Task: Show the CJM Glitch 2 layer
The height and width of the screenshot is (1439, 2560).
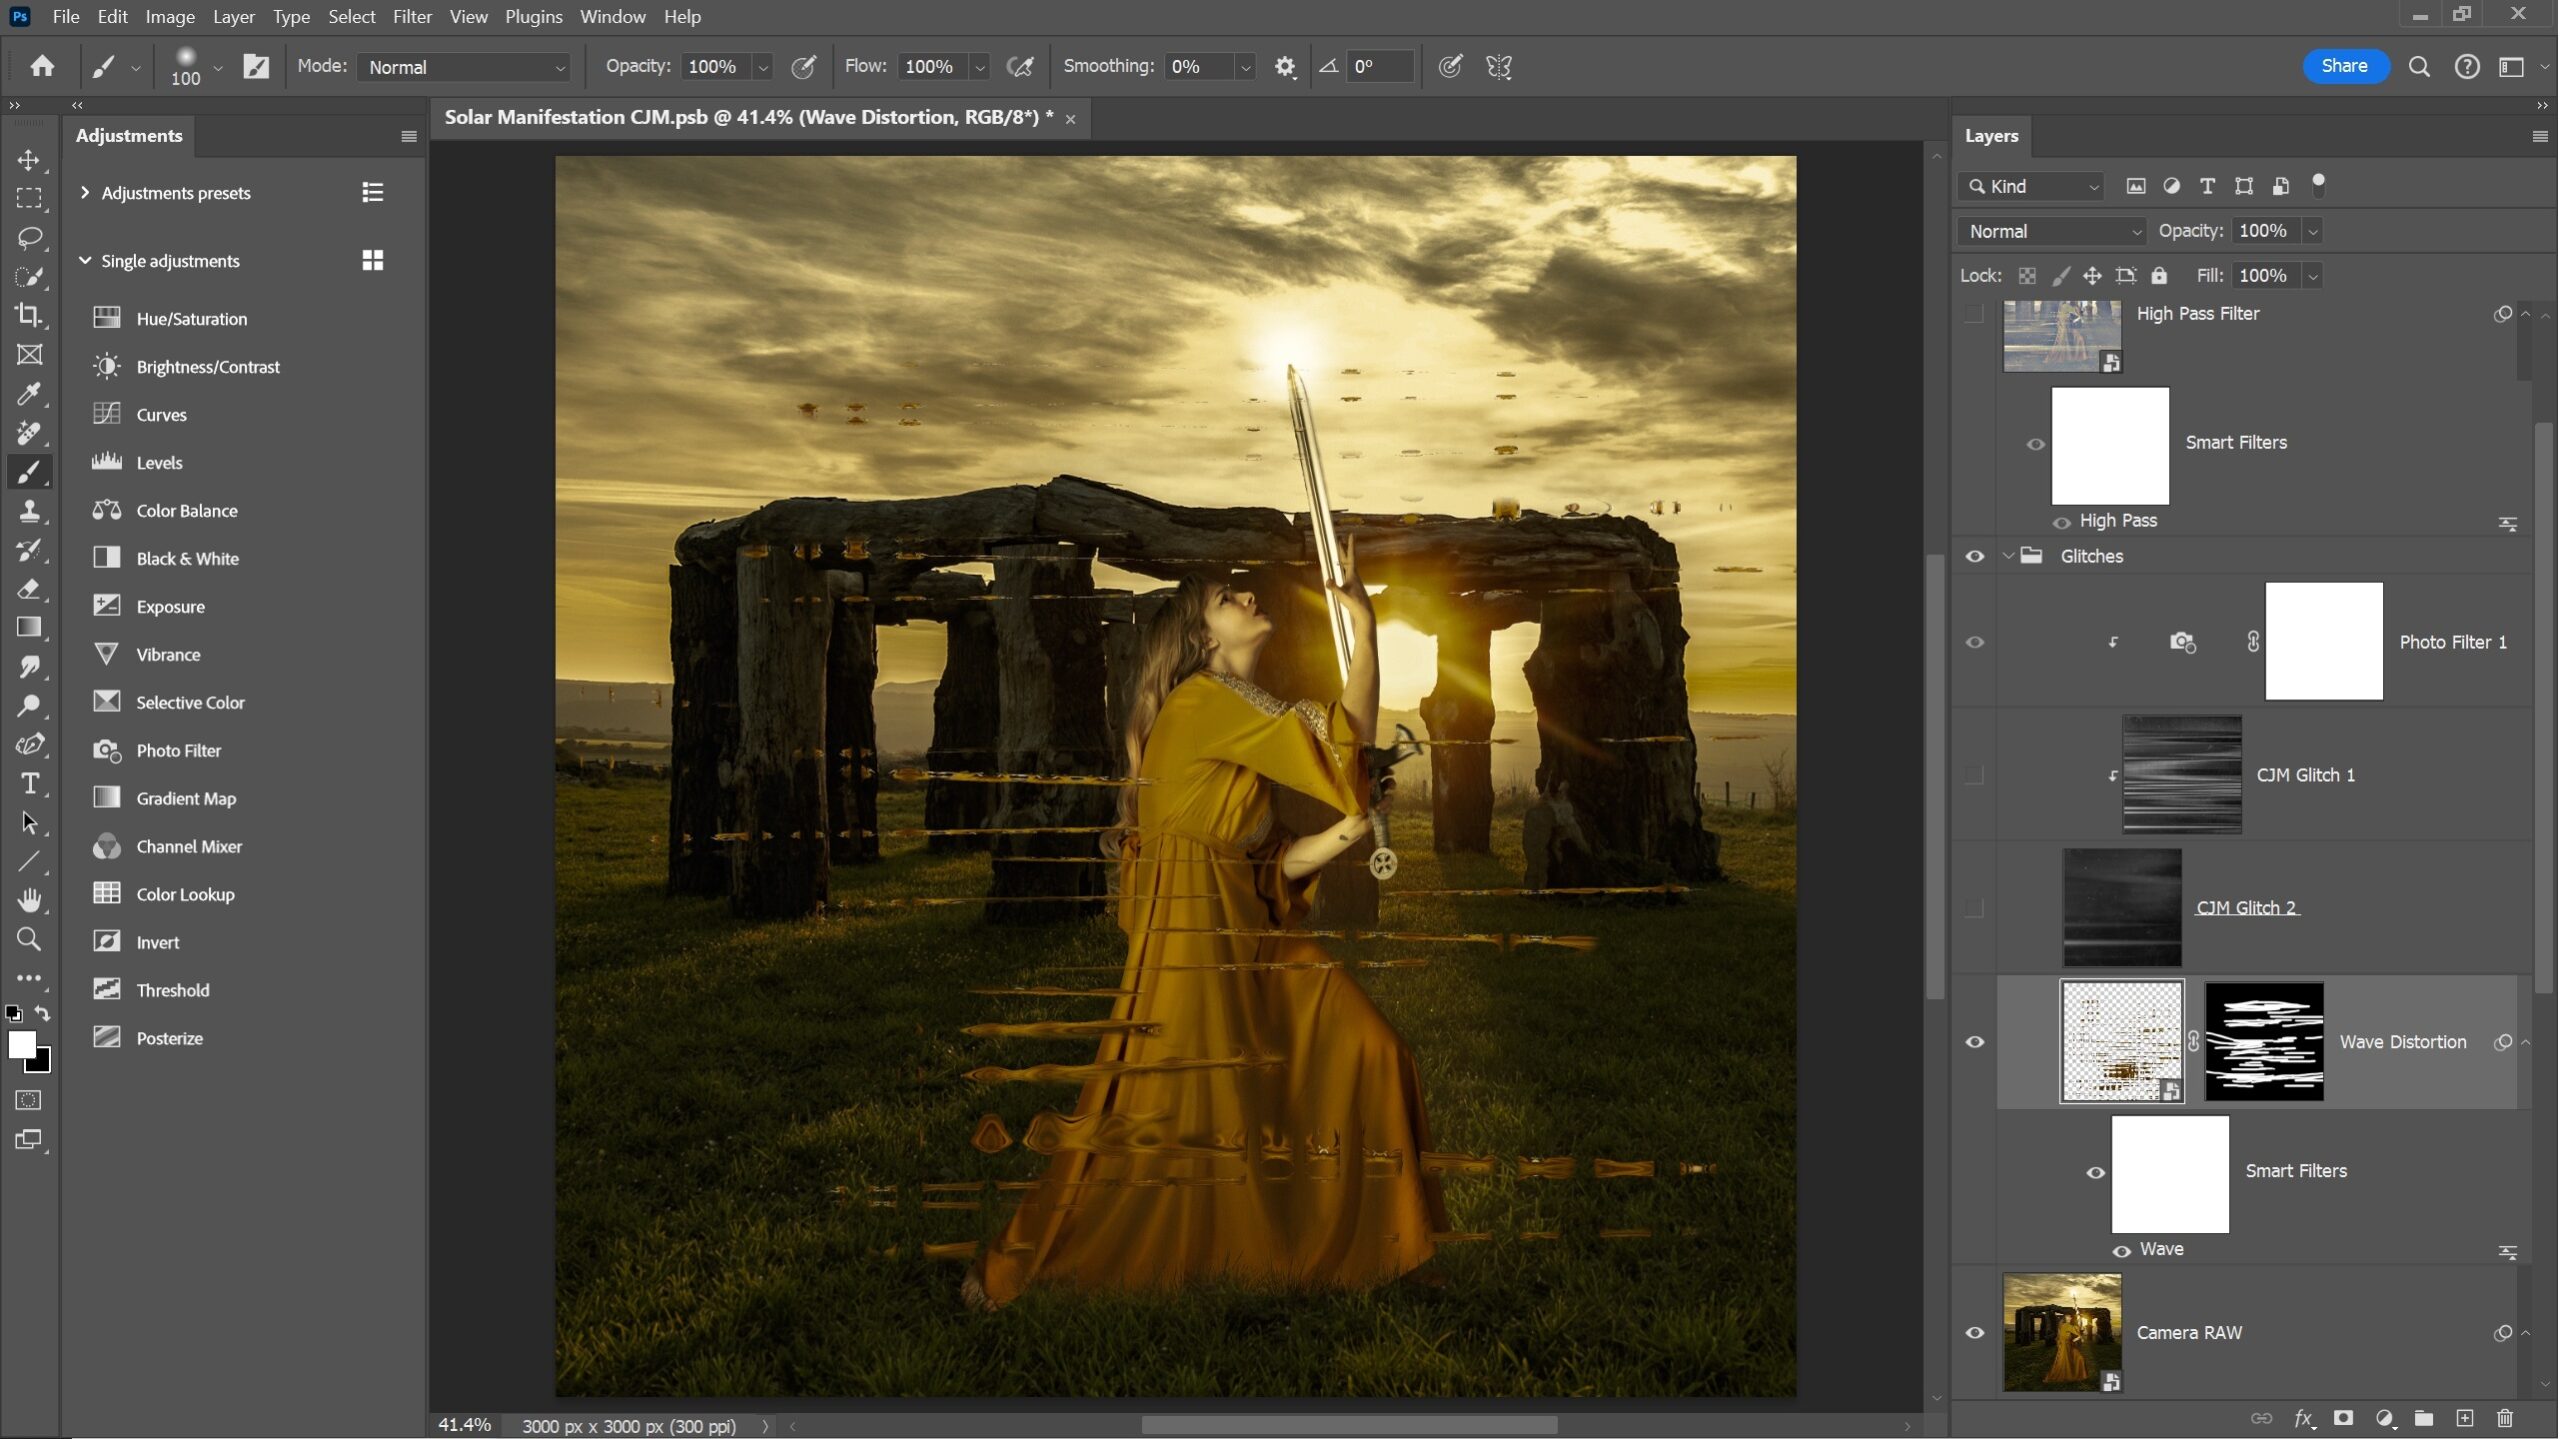Action: [1974, 908]
